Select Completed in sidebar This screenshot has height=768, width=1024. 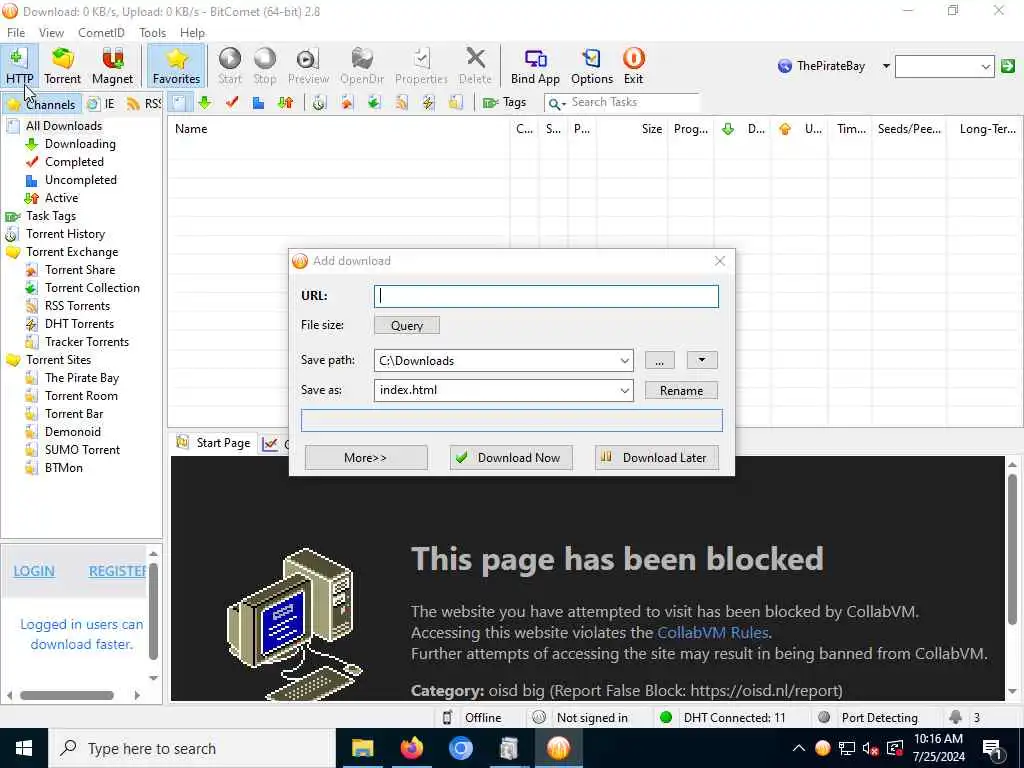click(74, 162)
